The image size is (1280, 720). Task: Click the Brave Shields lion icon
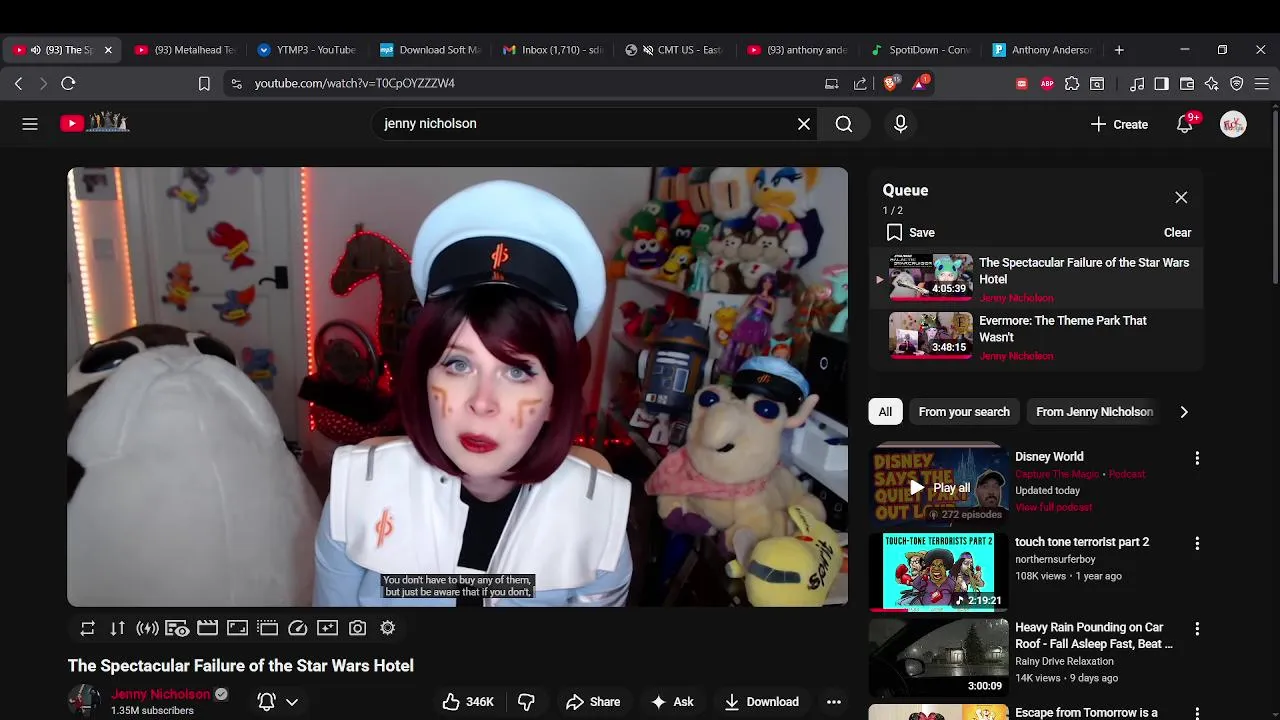tap(890, 84)
